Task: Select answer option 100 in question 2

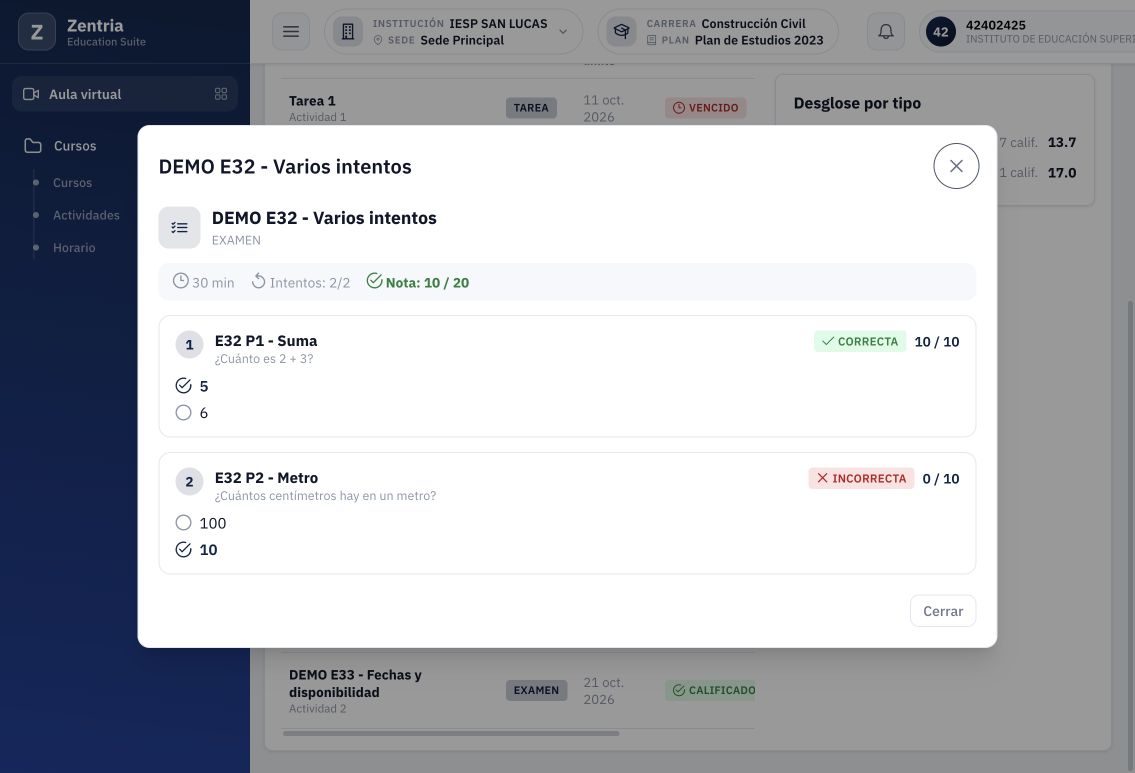Action: [x=201, y=523]
